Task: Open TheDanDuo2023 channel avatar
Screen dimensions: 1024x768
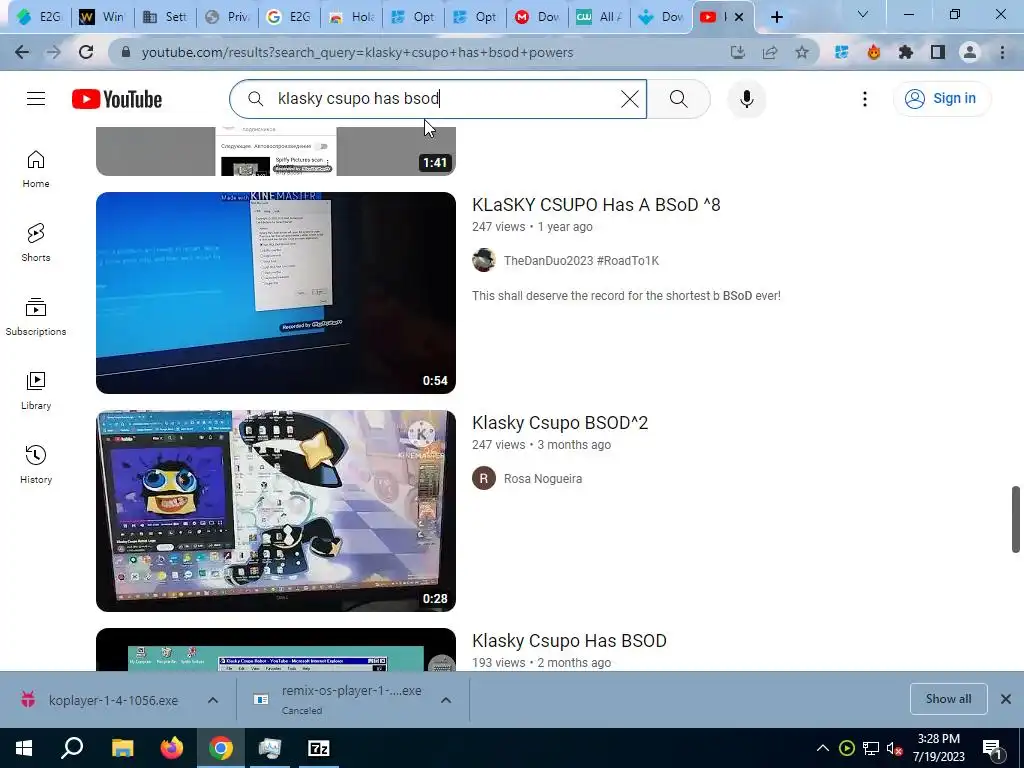Action: [484, 260]
